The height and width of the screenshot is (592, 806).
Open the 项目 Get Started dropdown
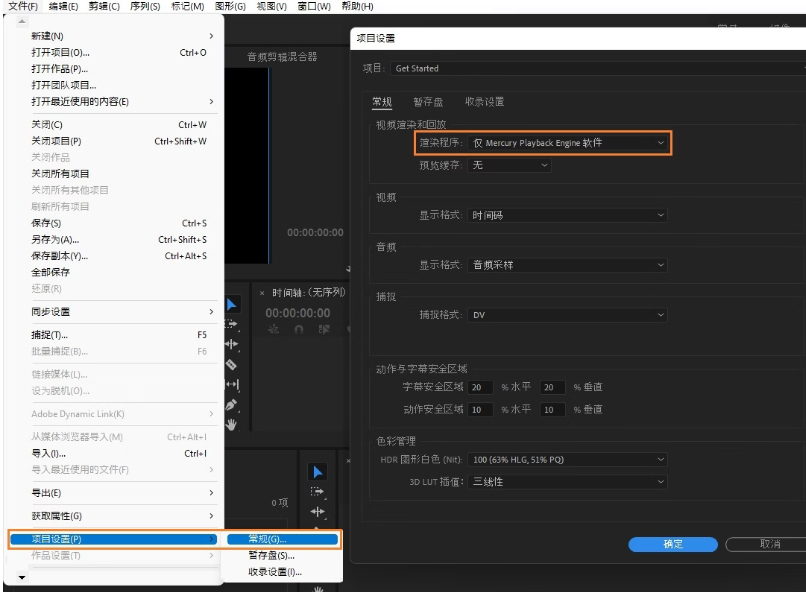[x=598, y=68]
